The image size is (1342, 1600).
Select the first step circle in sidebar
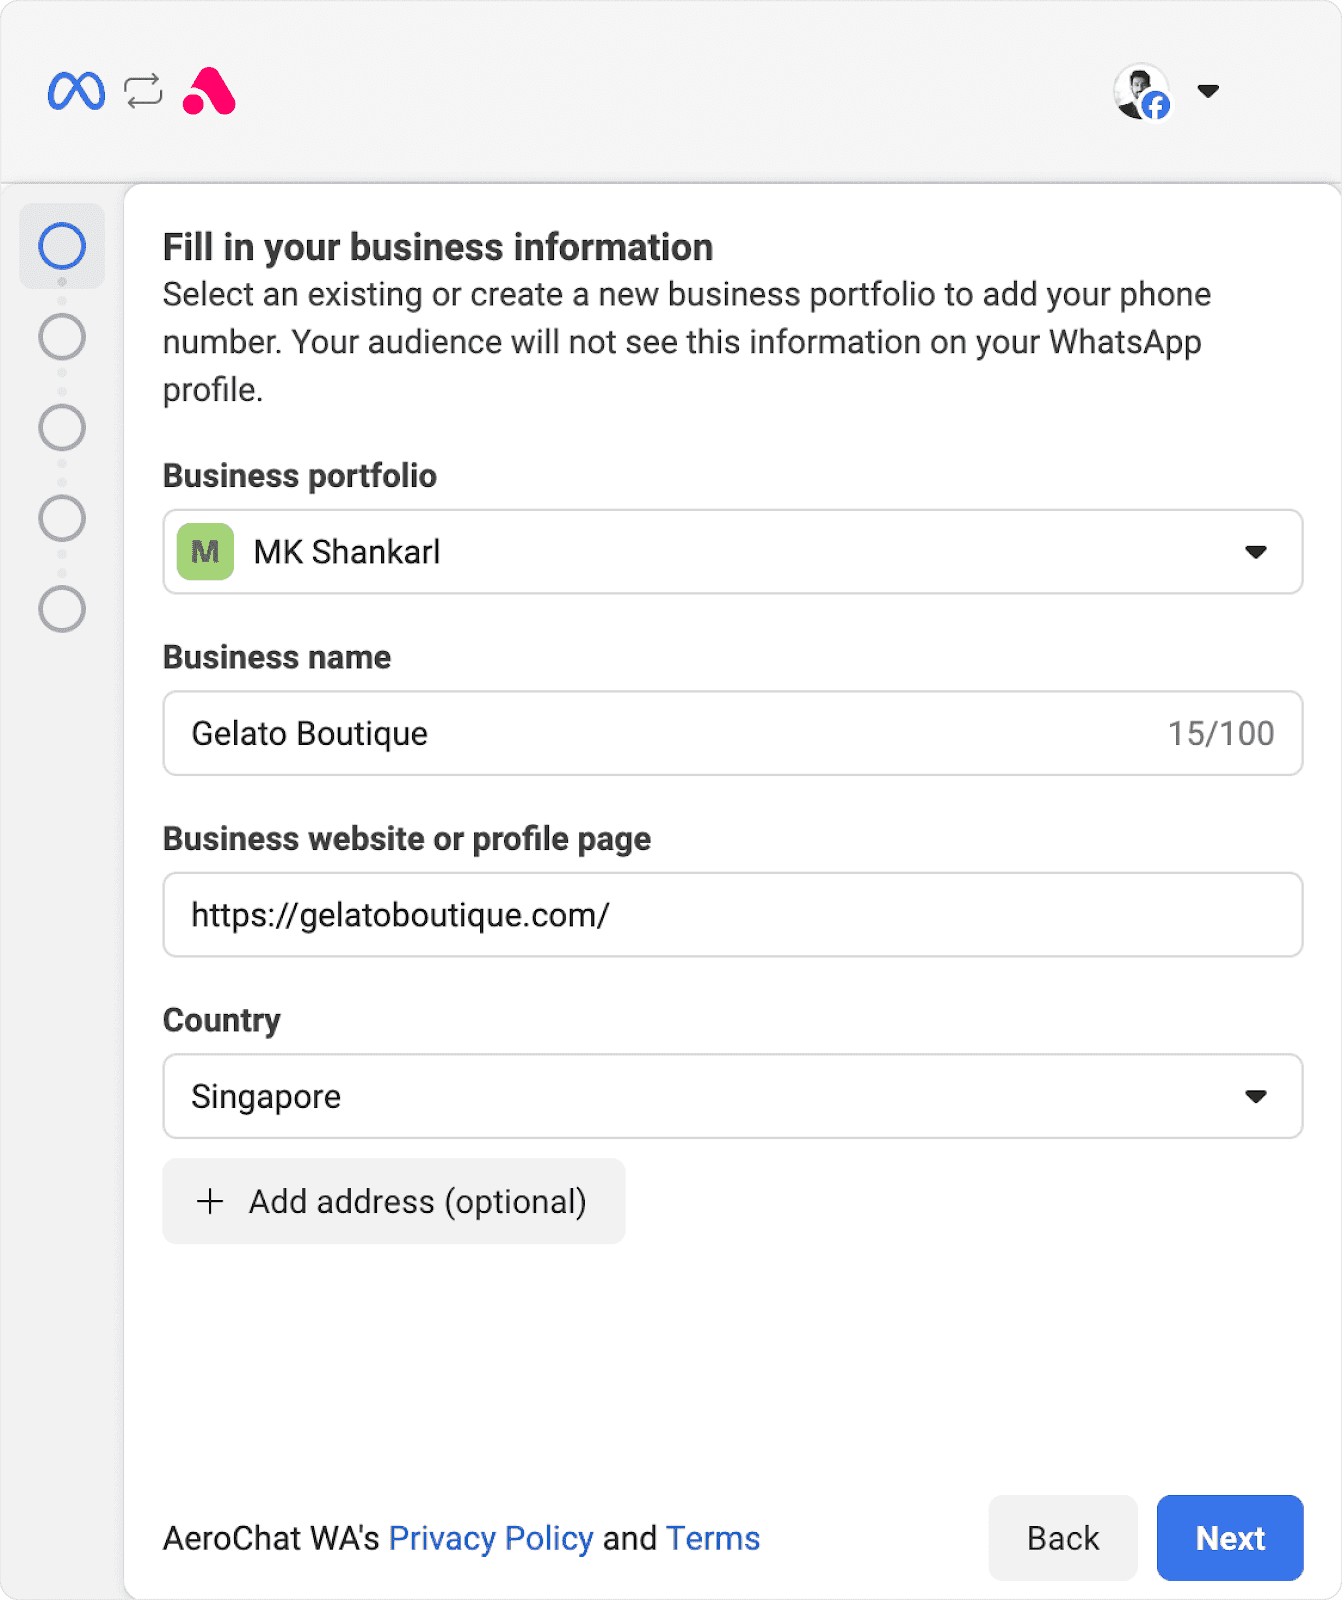pyautogui.click(x=62, y=246)
